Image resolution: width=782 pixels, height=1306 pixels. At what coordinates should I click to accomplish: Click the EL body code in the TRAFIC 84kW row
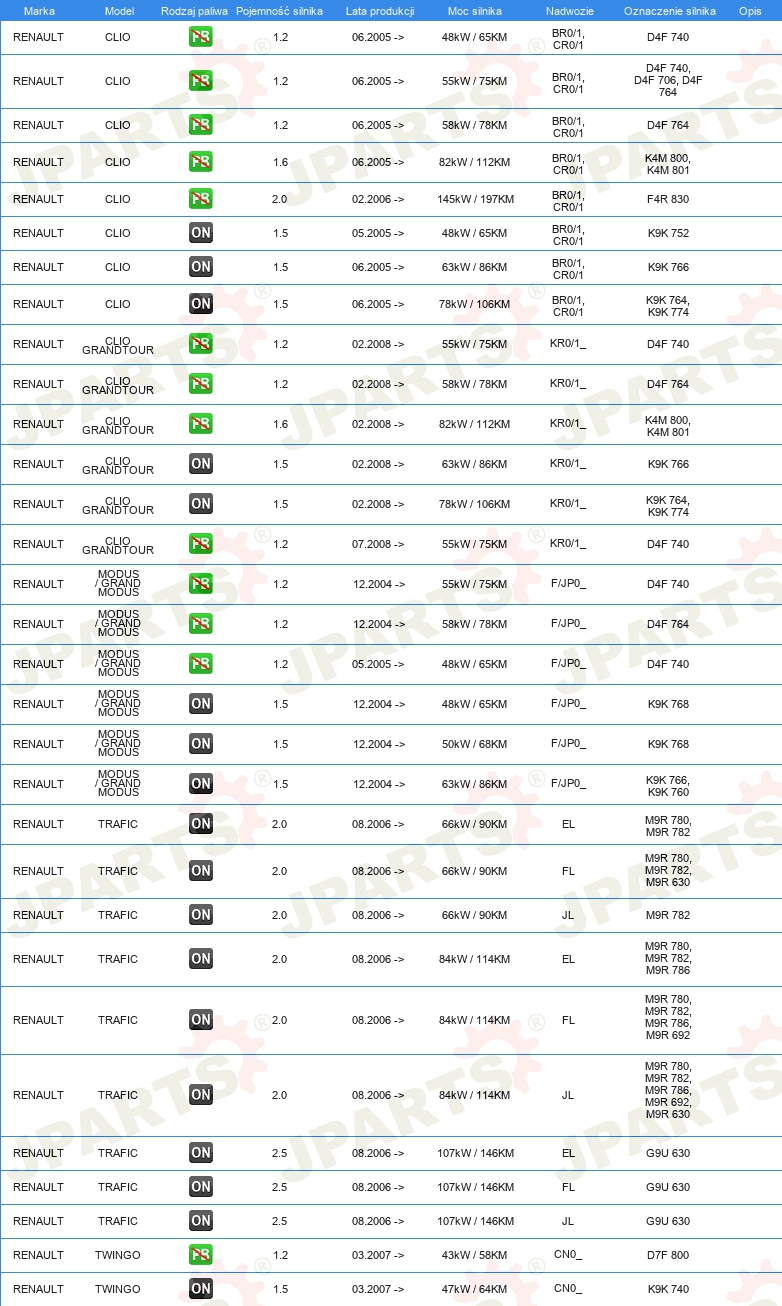point(568,959)
